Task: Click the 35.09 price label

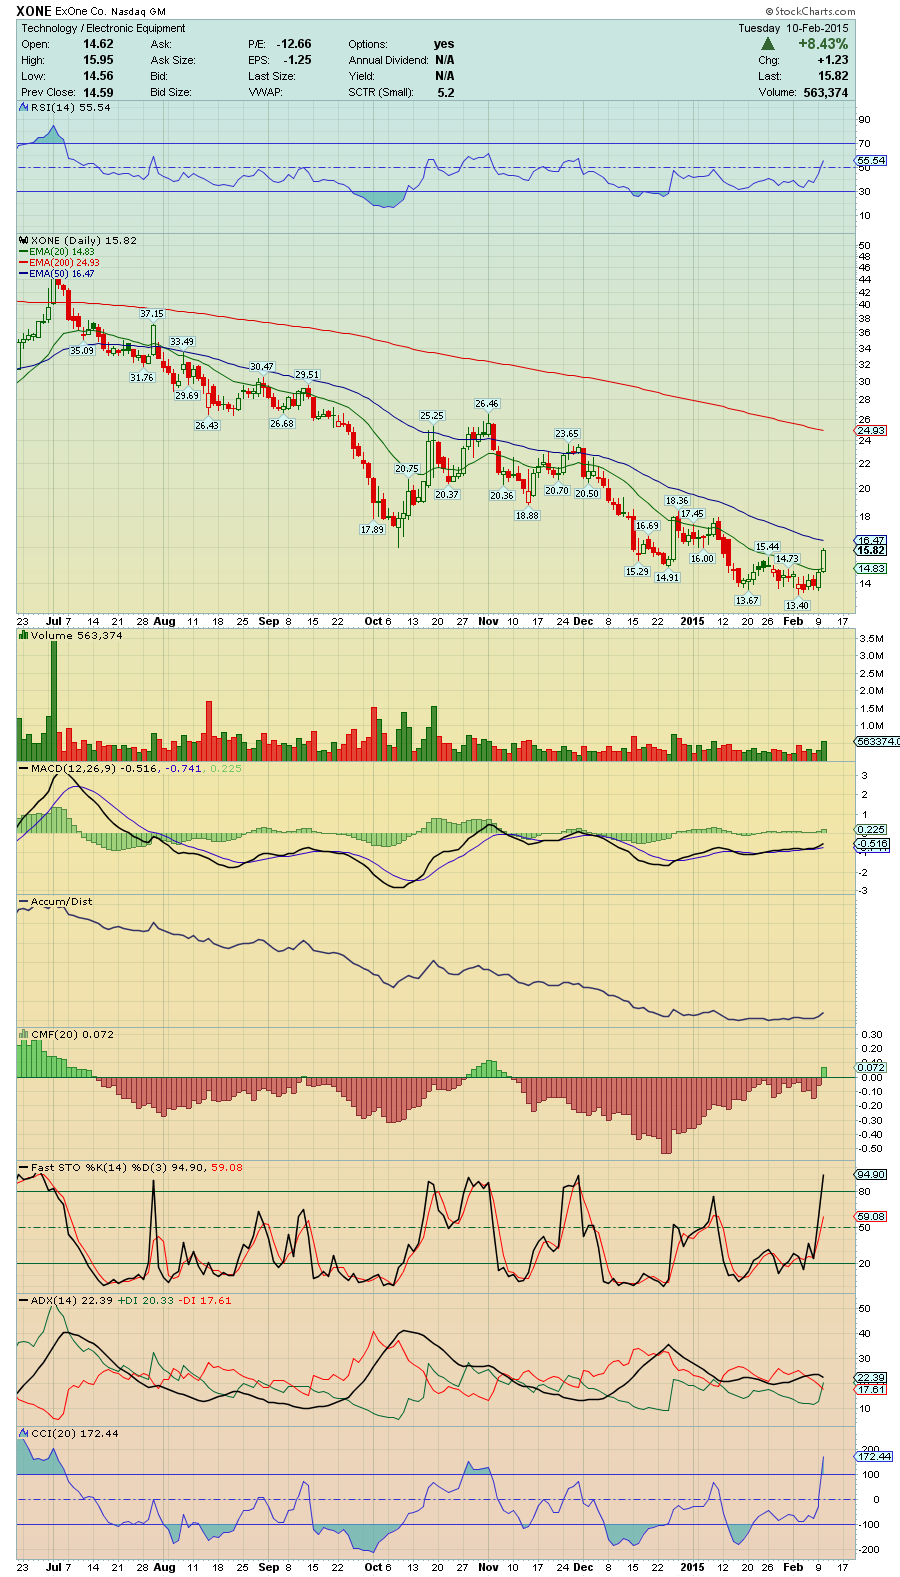Action: 81,350
